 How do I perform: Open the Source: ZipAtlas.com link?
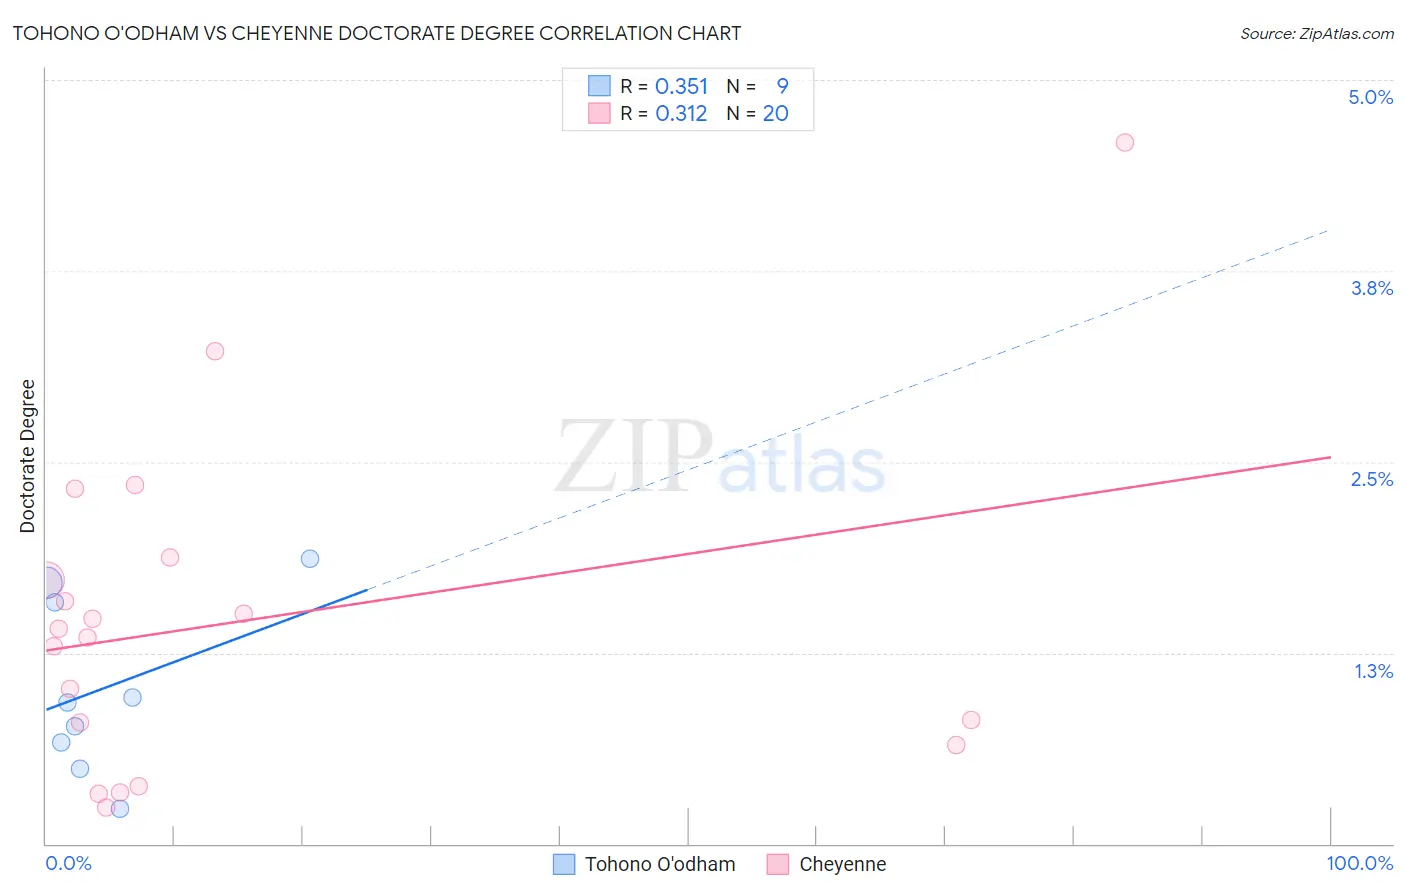pyautogui.click(x=1317, y=33)
